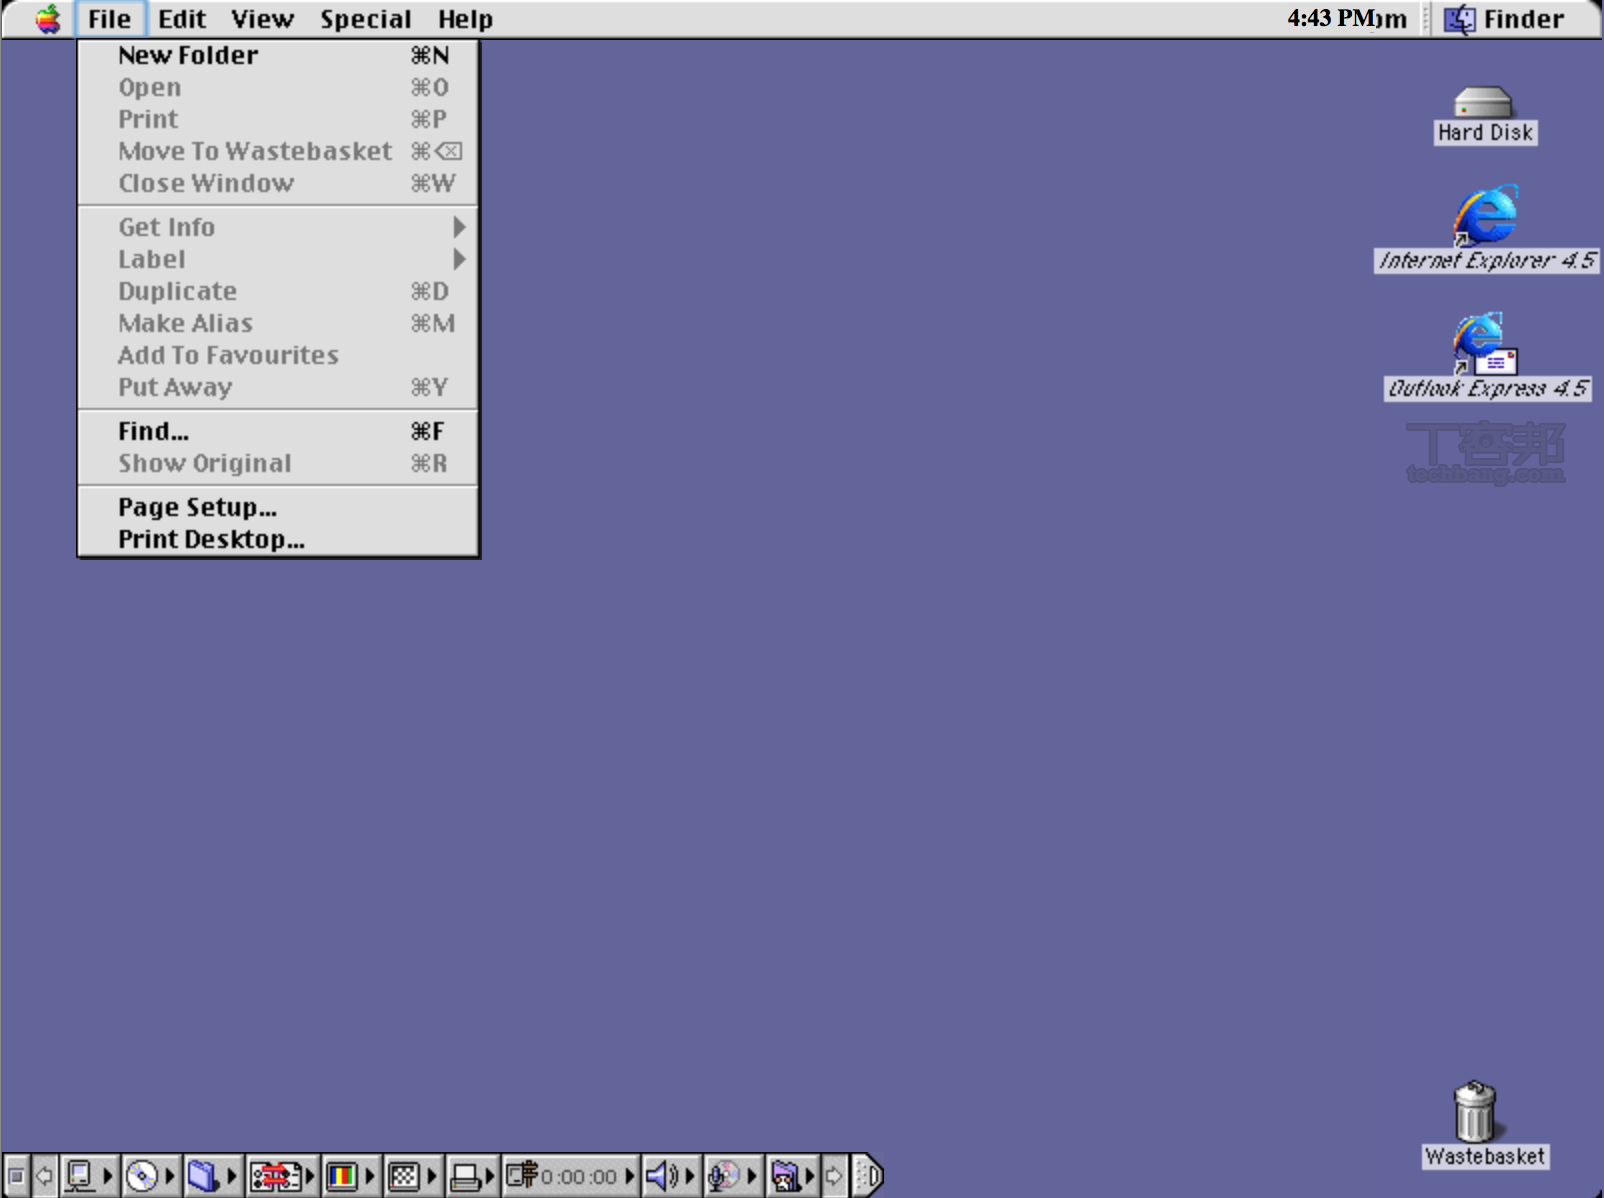The width and height of the screenshot is (1604, 1198).
Task: Click the Wastebasket icon on the desktop
Action: point(1475,1112)
